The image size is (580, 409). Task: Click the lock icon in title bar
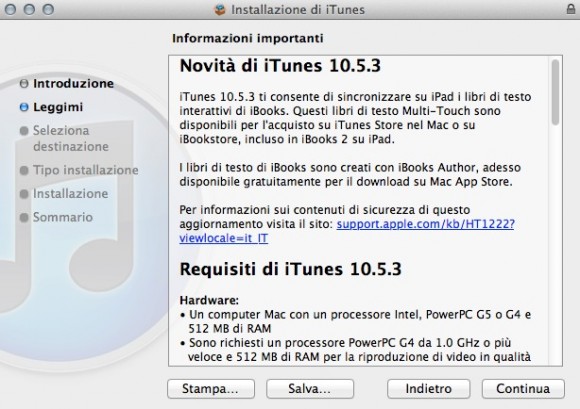pos(571,9)
